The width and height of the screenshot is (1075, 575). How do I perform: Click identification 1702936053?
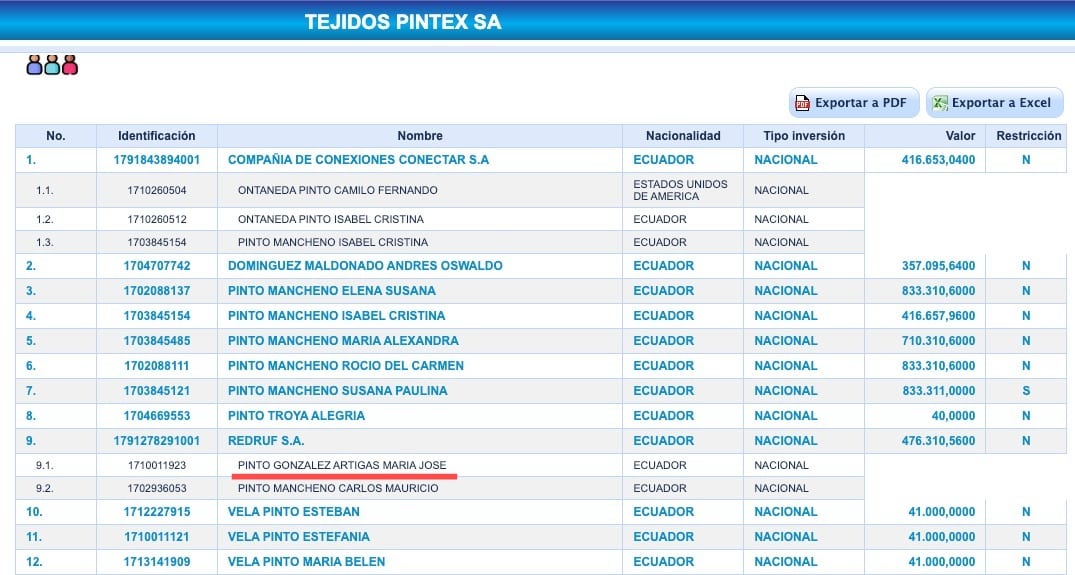coord(157,489)
